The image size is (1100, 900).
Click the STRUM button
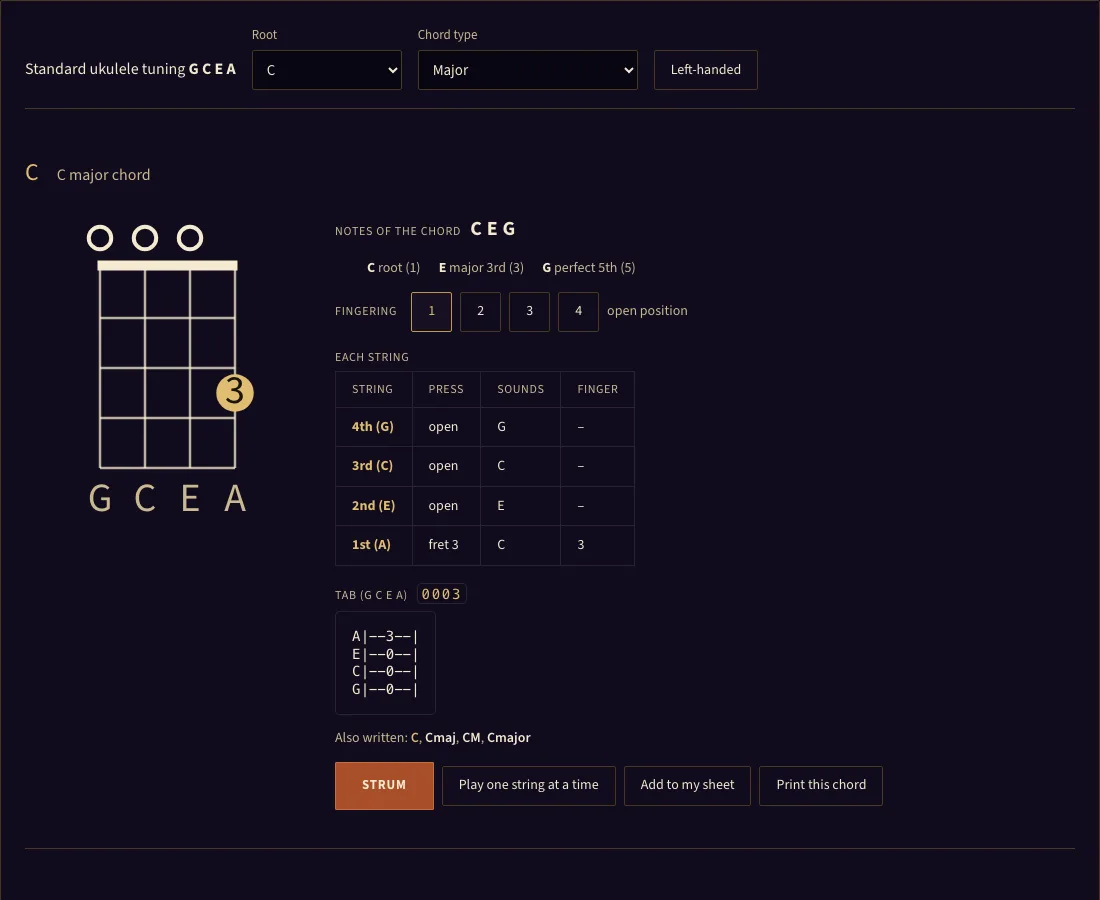click(384, 786)
